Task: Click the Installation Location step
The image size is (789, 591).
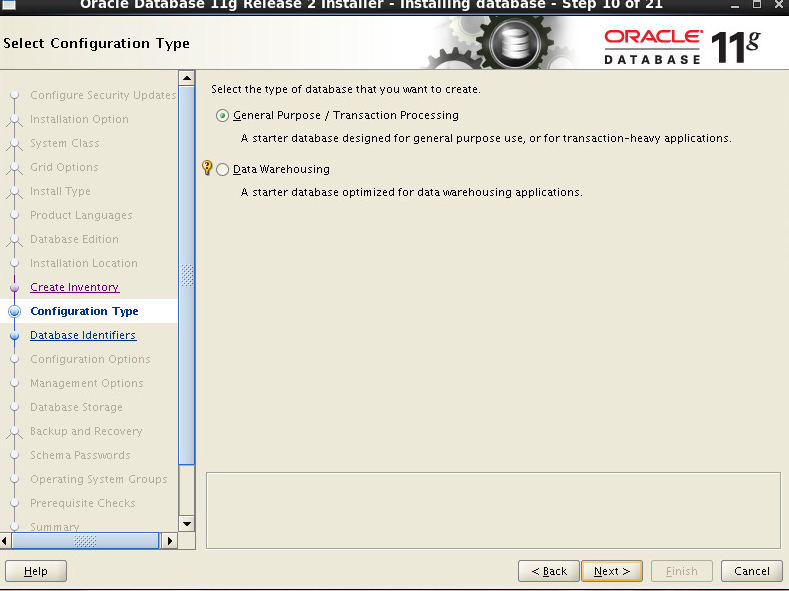Action: 84,263
